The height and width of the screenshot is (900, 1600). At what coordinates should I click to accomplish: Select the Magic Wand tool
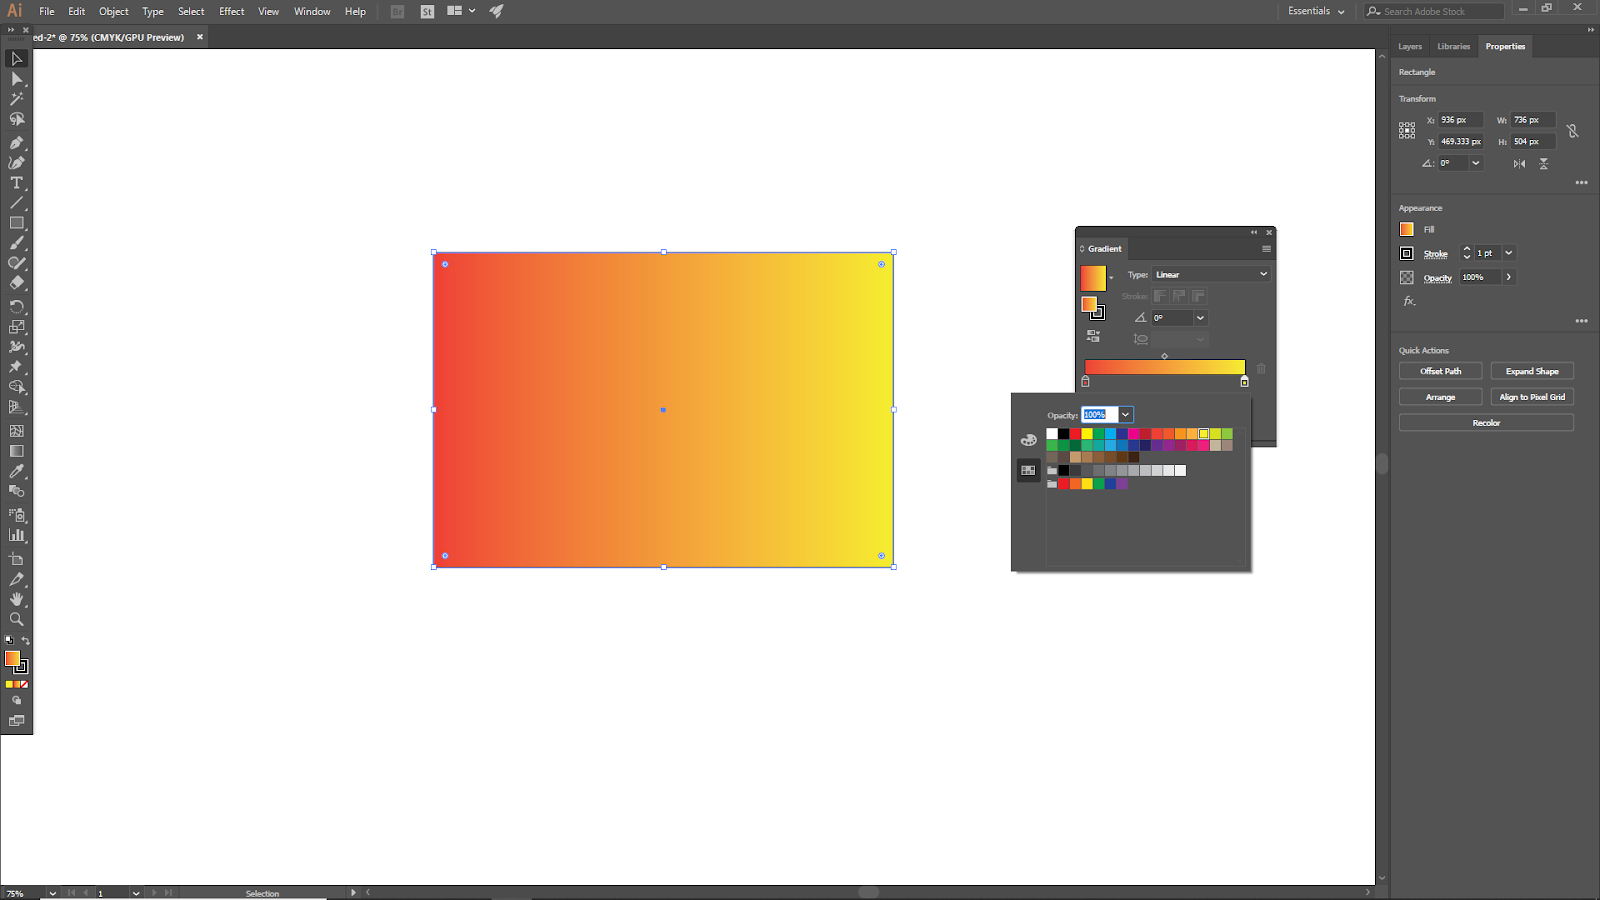[x=17, y=99]
